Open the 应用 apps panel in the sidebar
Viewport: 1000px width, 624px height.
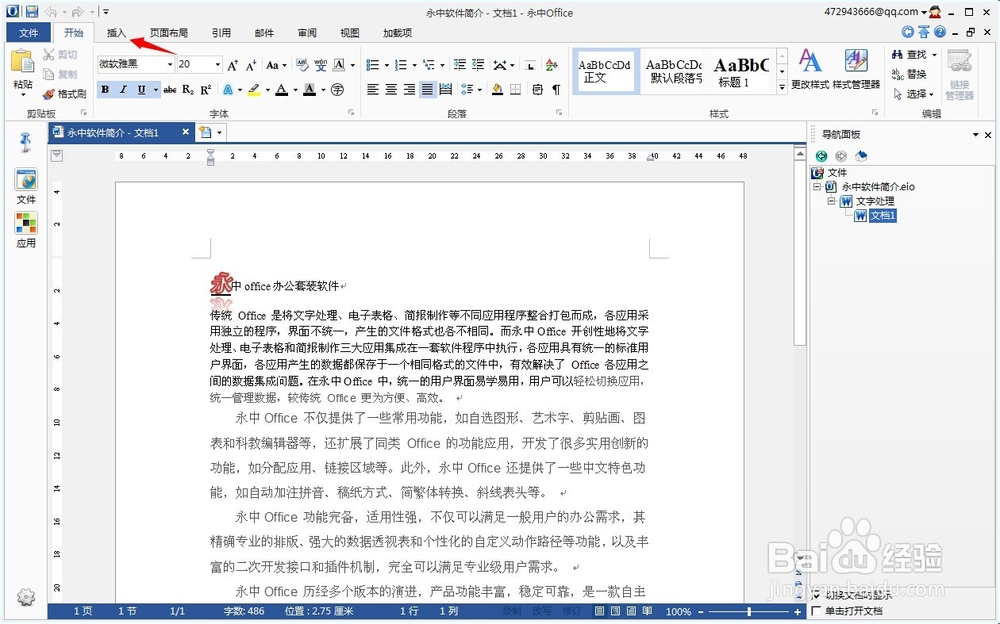26,230
